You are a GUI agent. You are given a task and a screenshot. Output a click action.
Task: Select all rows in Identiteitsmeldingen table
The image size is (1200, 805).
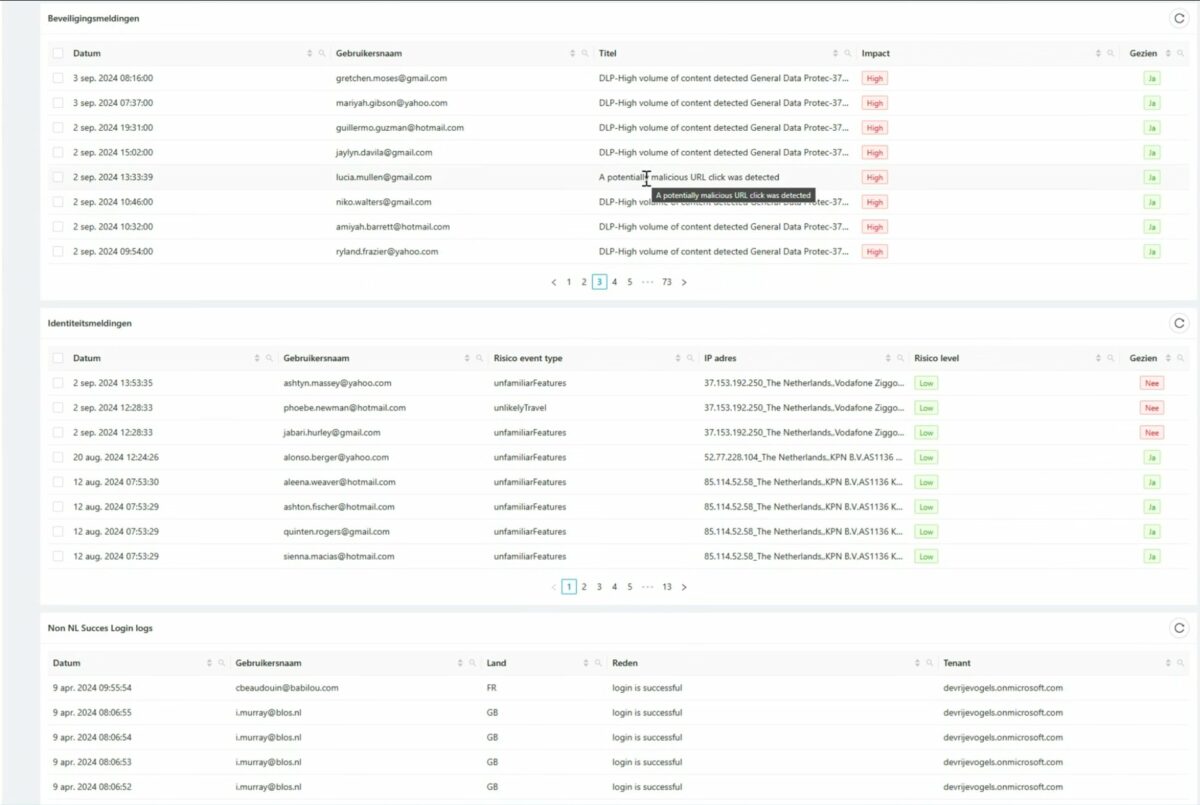[58, 358]
